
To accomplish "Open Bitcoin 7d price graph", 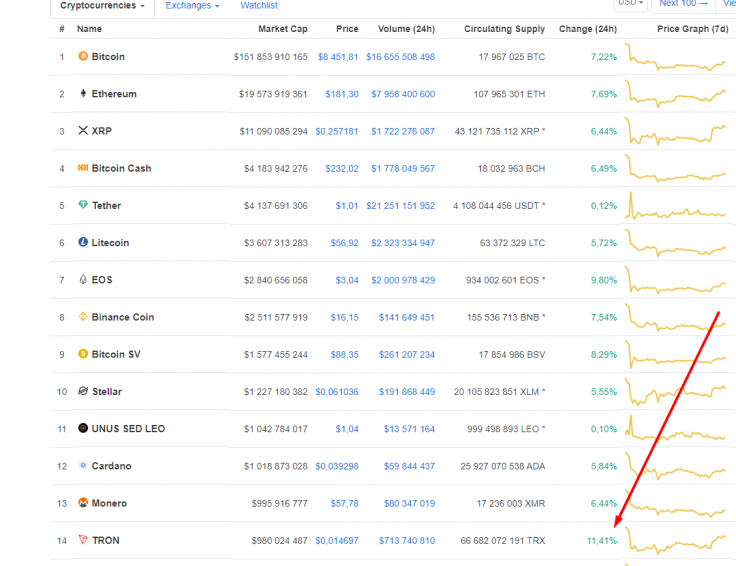I will point(675,57).
